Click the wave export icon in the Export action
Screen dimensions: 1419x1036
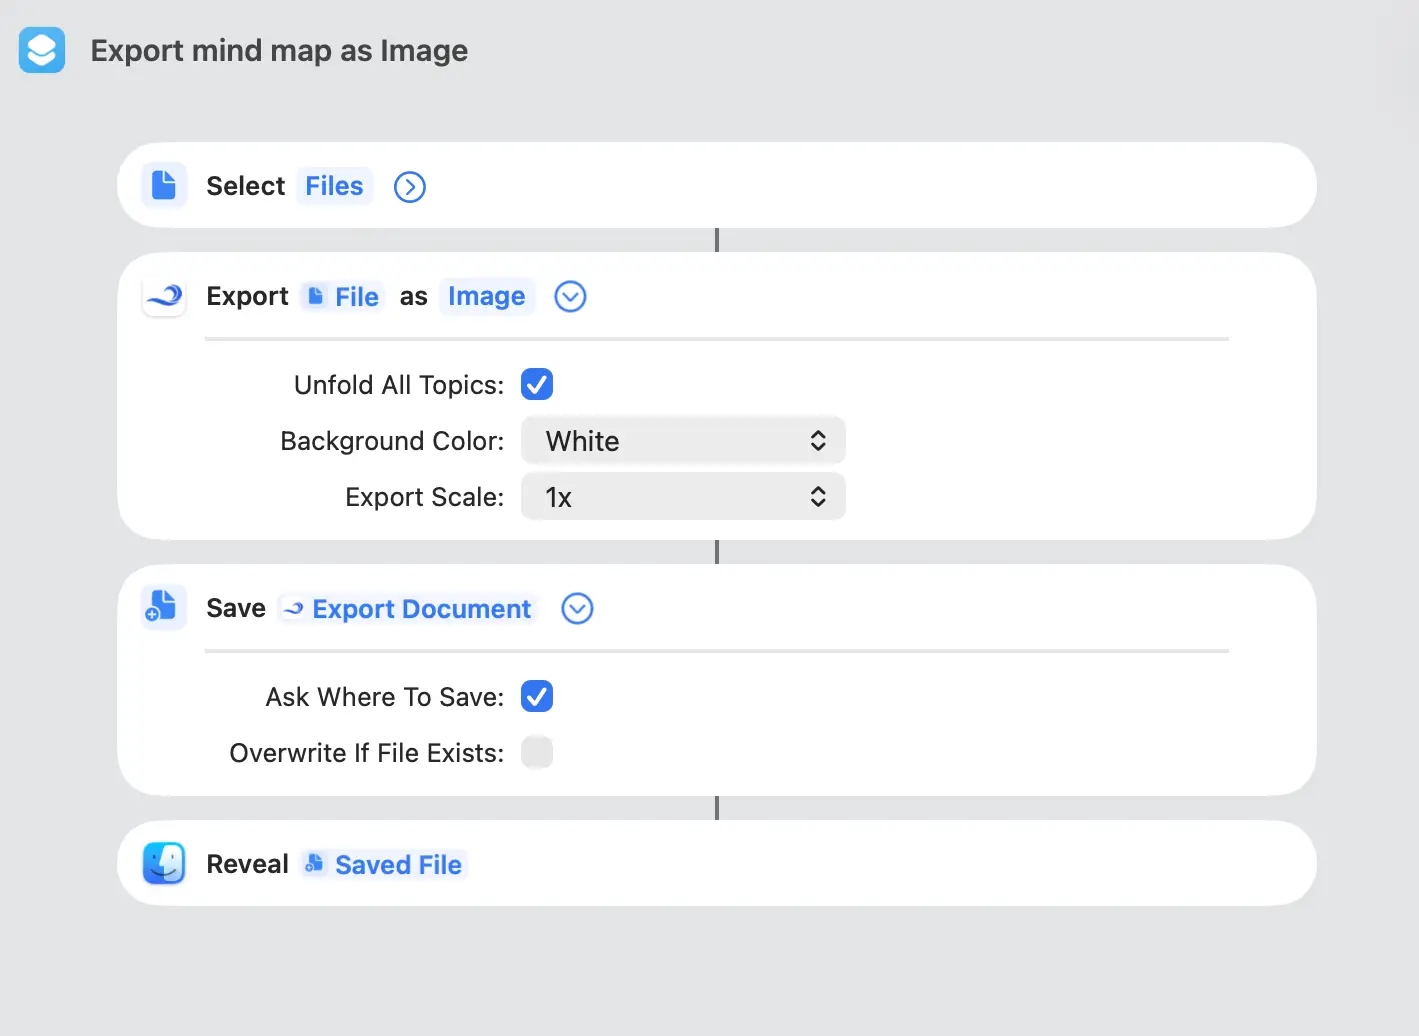click(x=164, y=296)
